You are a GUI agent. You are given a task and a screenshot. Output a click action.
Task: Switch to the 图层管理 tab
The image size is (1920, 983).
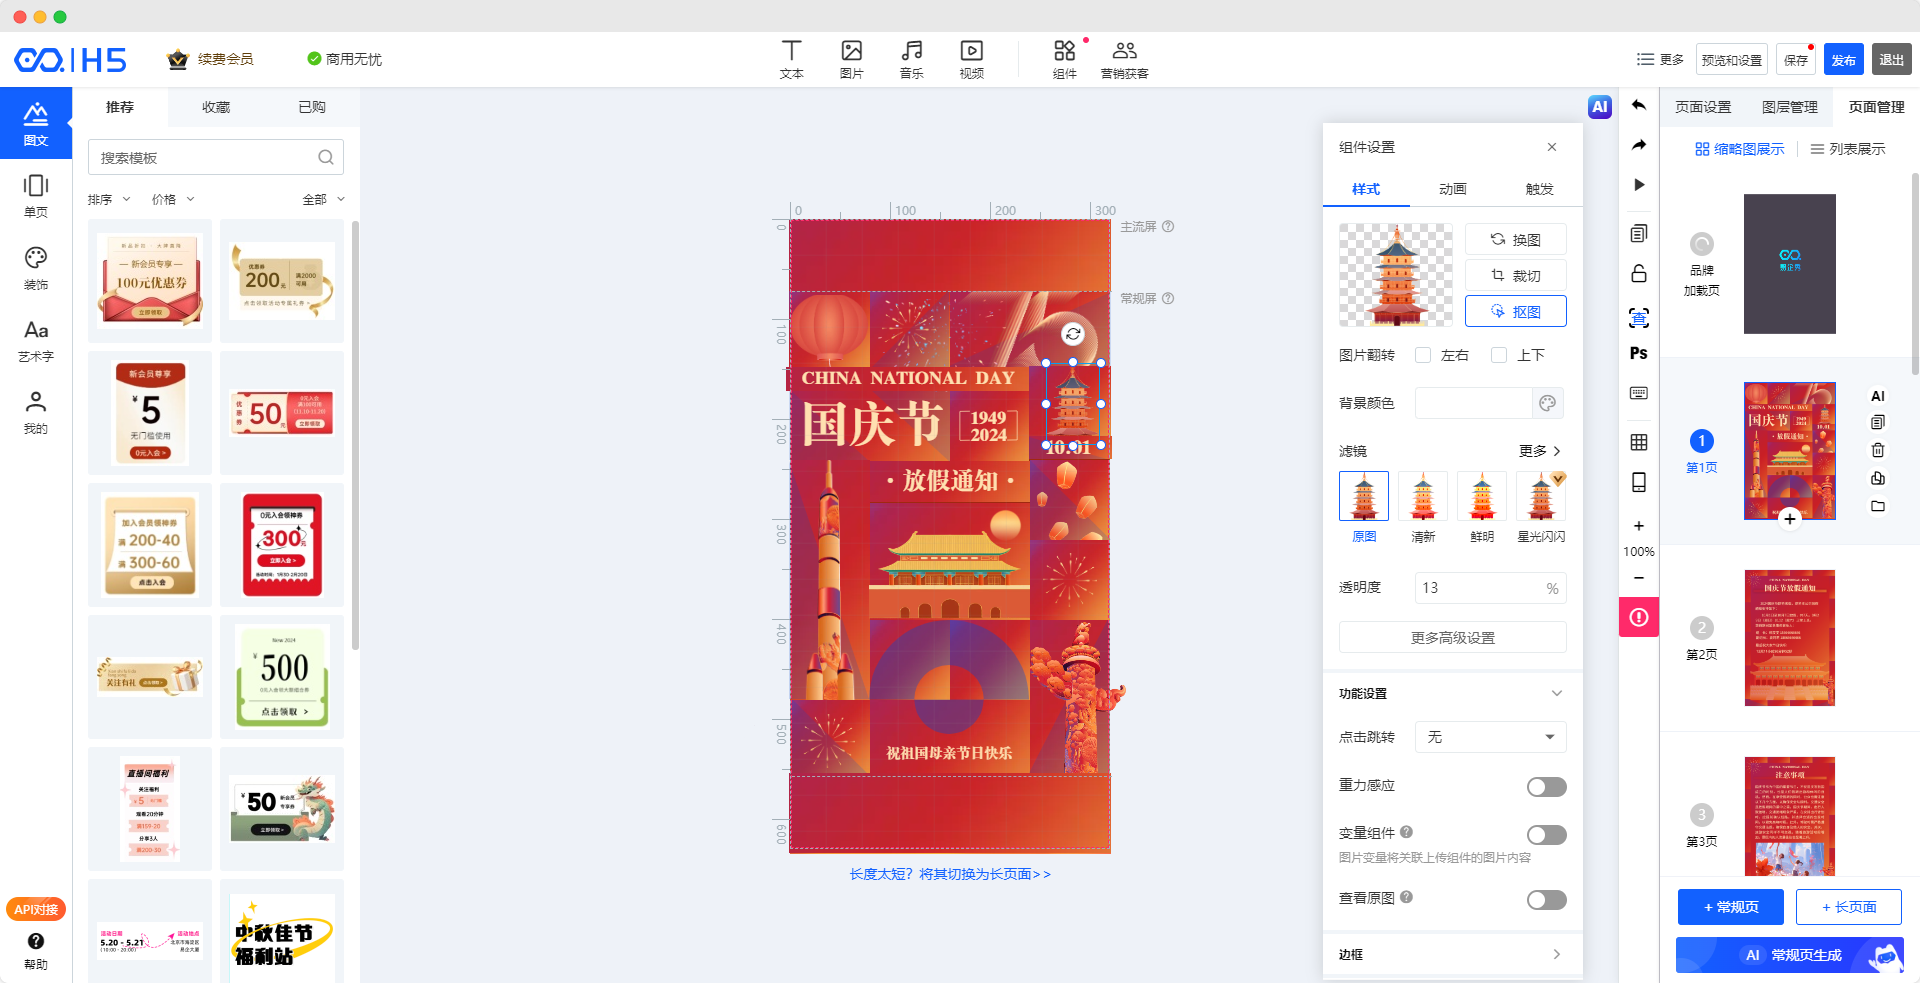1789,107
